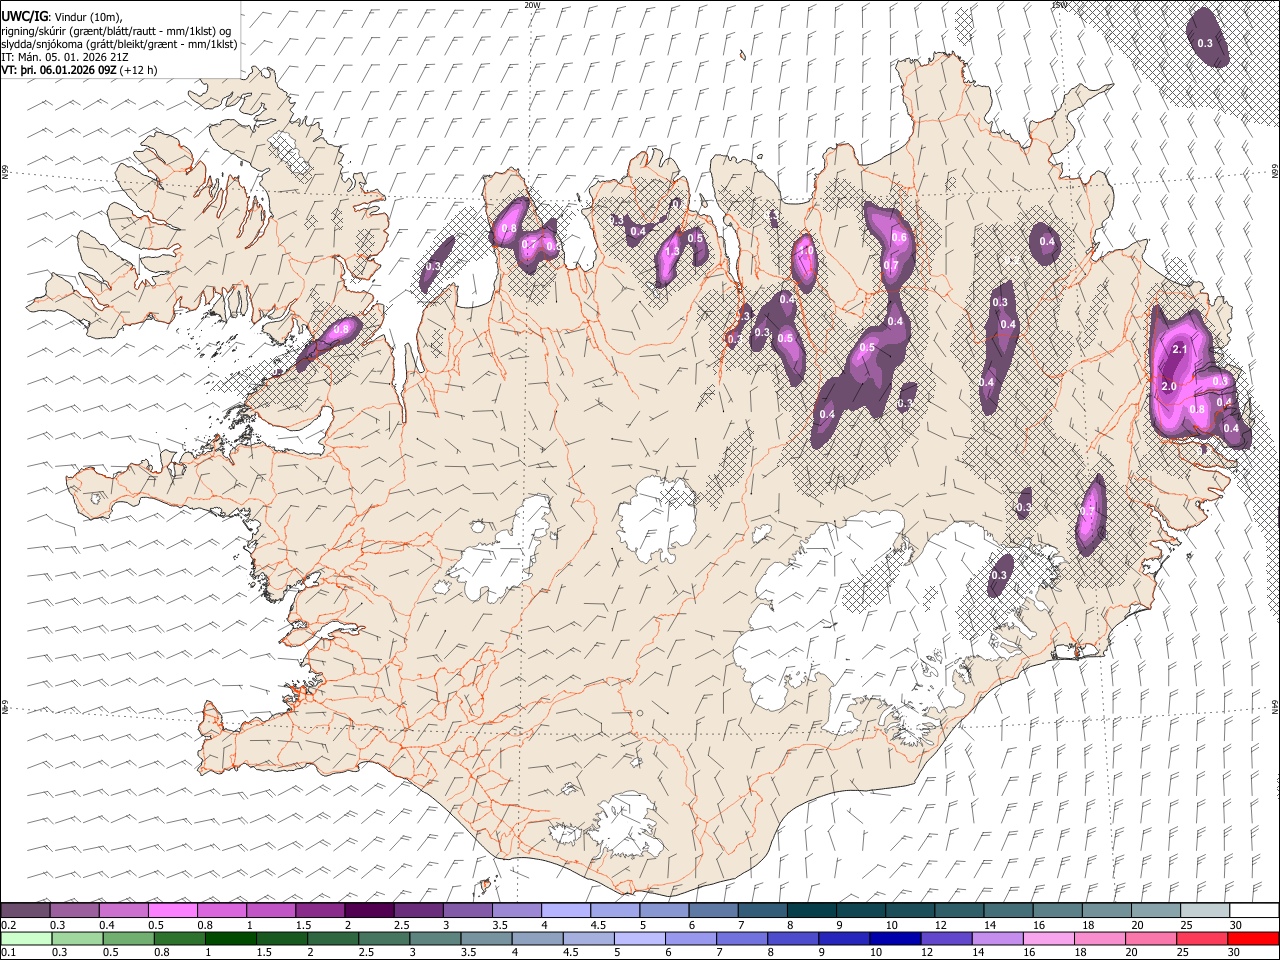Pick the light blue upper swatch between 4 and 4.5
Viewport: 1280px width, 960px height.
pyautogui.click(x=566, y=911)
